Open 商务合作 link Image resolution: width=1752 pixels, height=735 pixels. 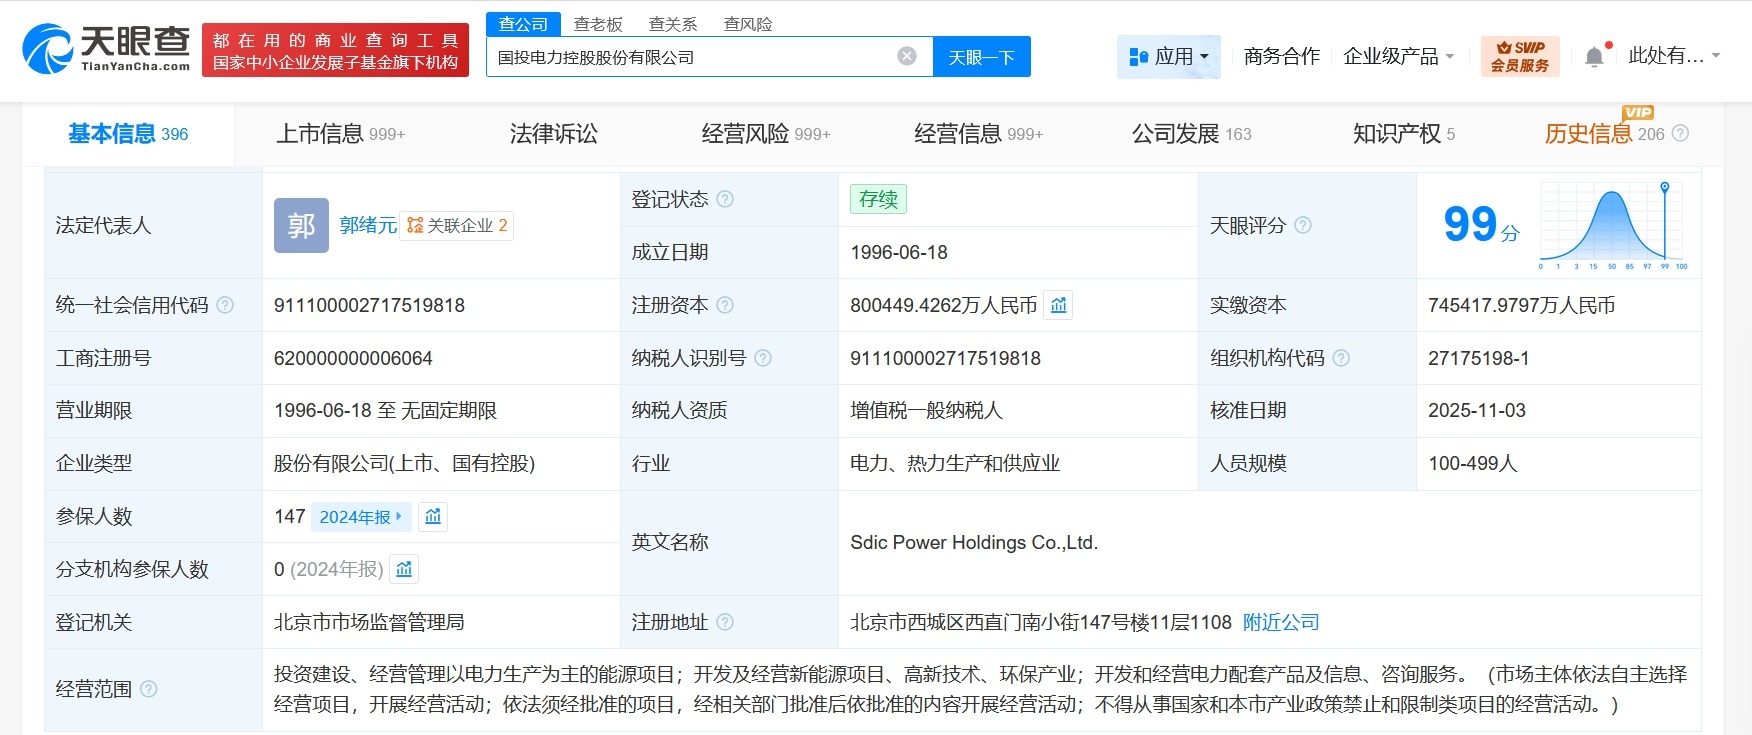click(1282, 56)
